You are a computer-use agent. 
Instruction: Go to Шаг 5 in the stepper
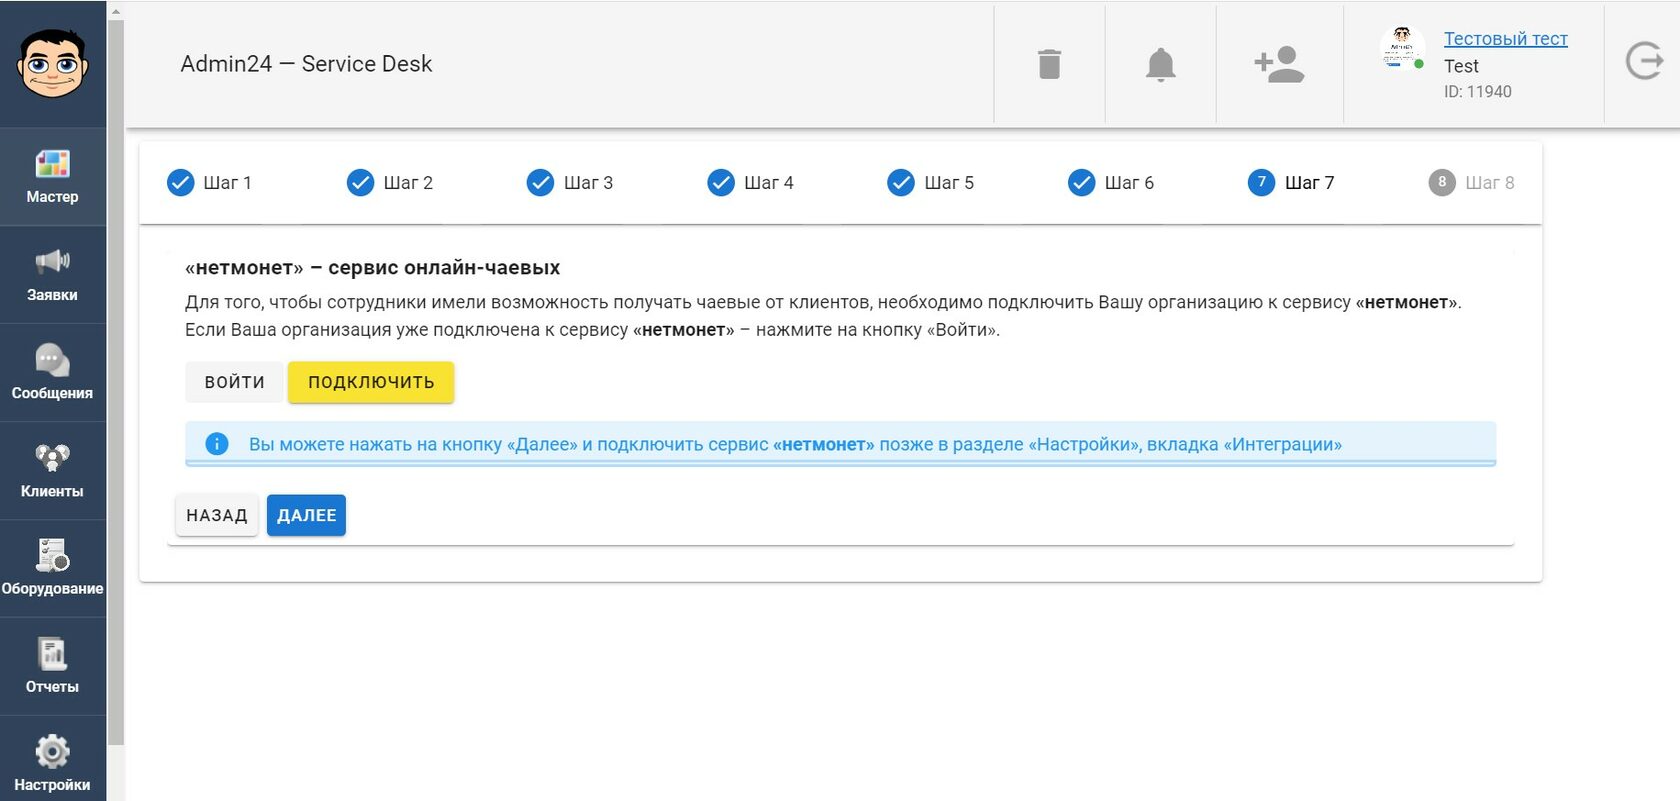coord(930,183)
